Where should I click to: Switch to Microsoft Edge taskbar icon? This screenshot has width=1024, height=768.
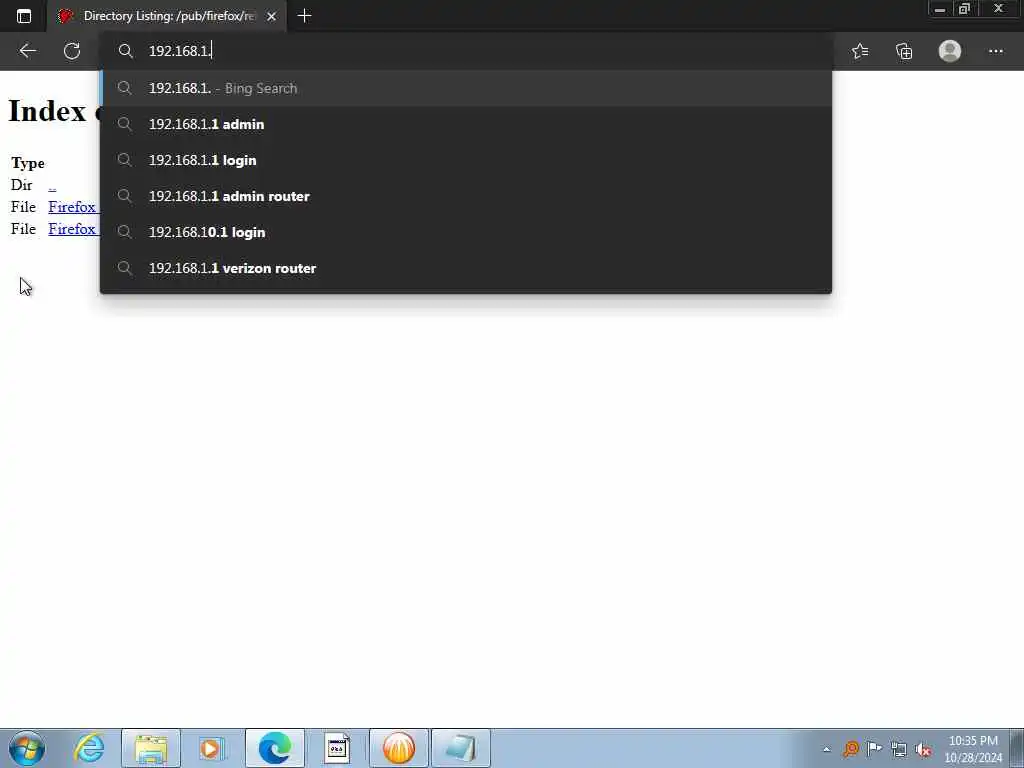[274, 748]
